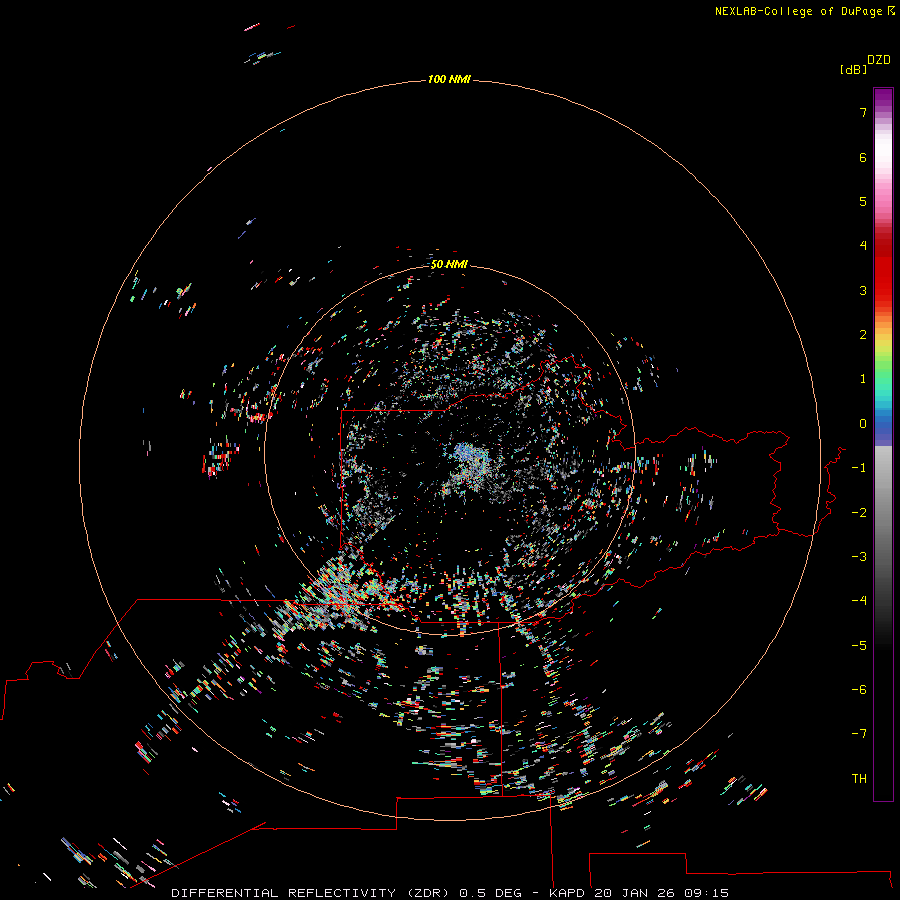Click the 6 dB scale value
This screenshot has height=900, width=900.
tap(863, 157)
